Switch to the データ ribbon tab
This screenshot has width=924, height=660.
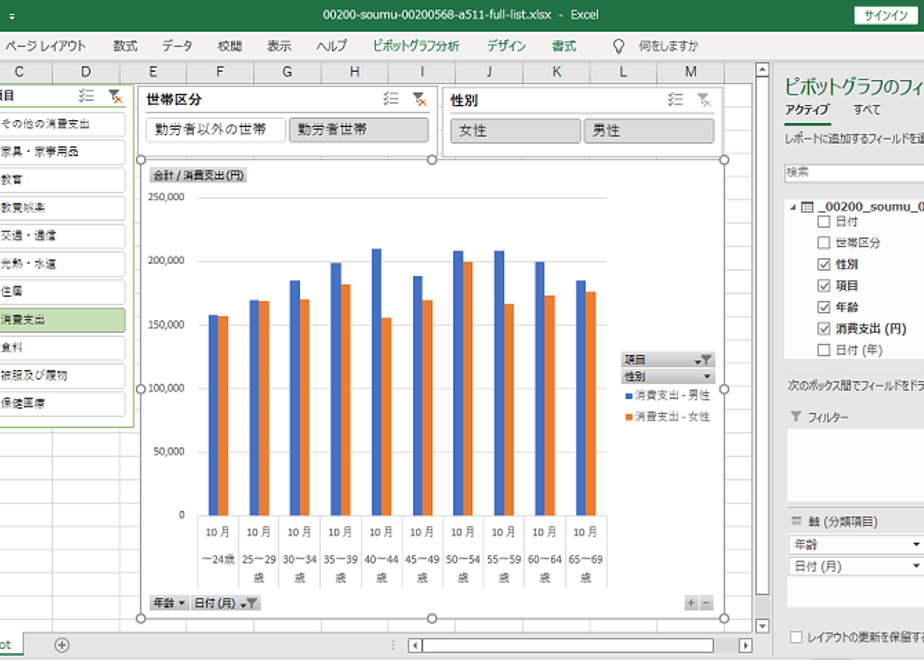(x=177, y=46)
